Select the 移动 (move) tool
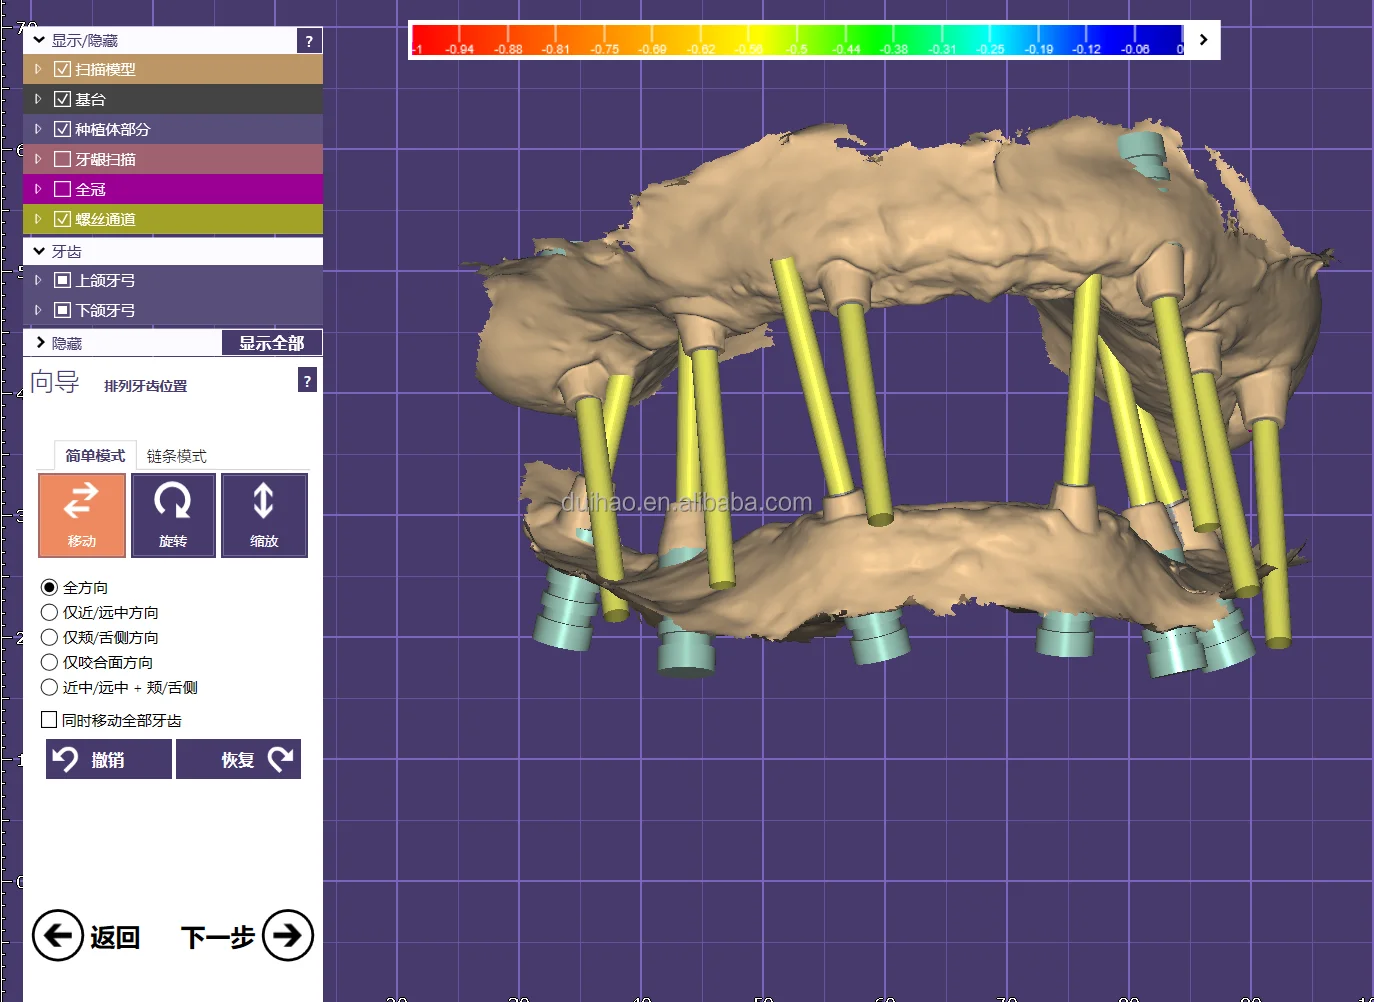 [82, 515]
